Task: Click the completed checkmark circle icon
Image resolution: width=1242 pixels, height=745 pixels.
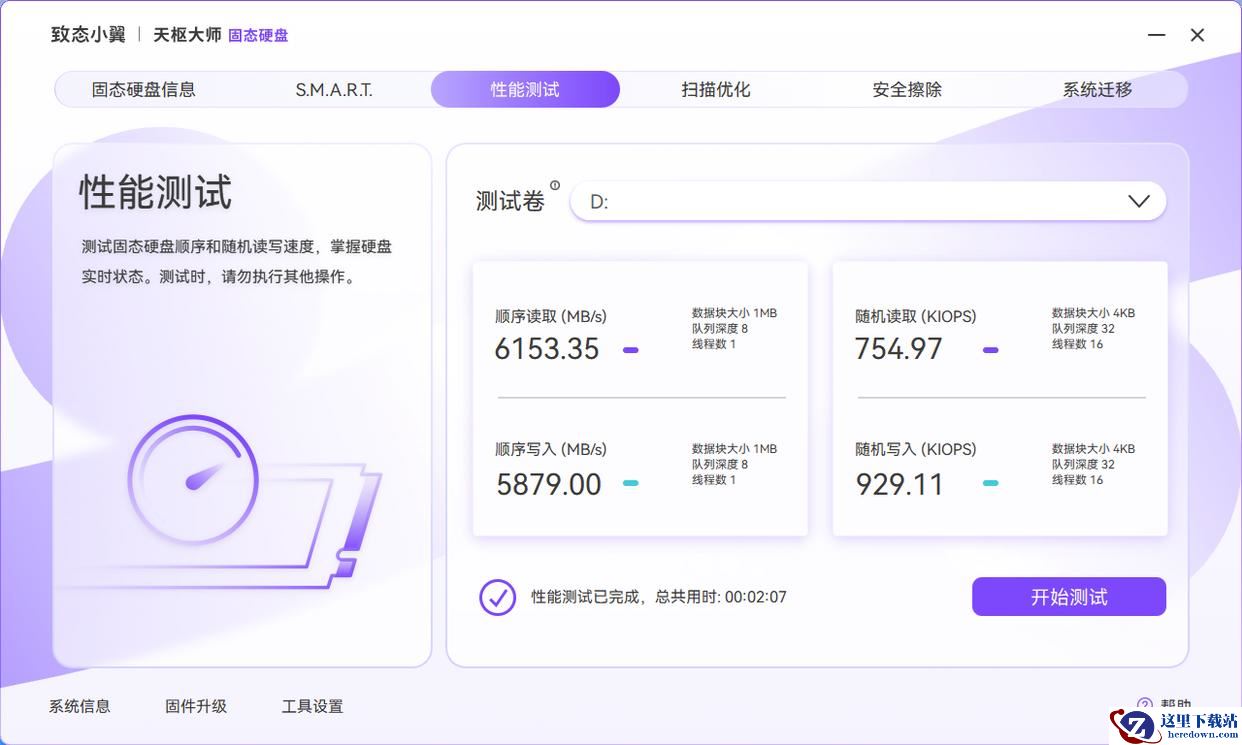Action: point(497,597)
